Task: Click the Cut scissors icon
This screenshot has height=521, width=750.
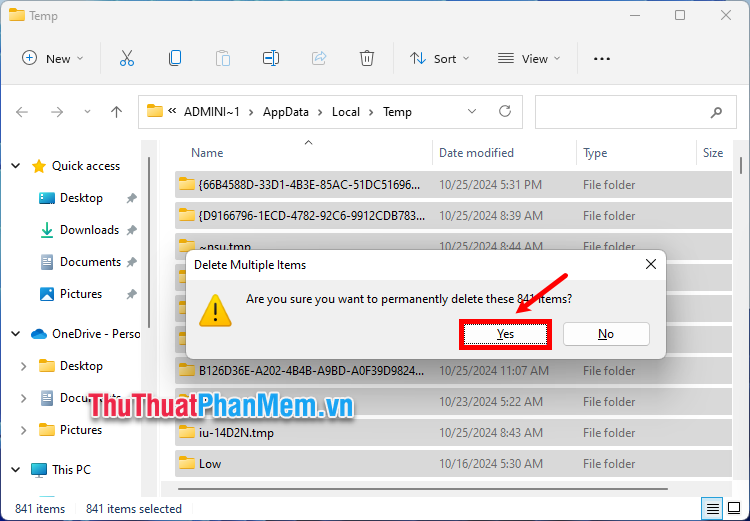Action: pos(127,58)
